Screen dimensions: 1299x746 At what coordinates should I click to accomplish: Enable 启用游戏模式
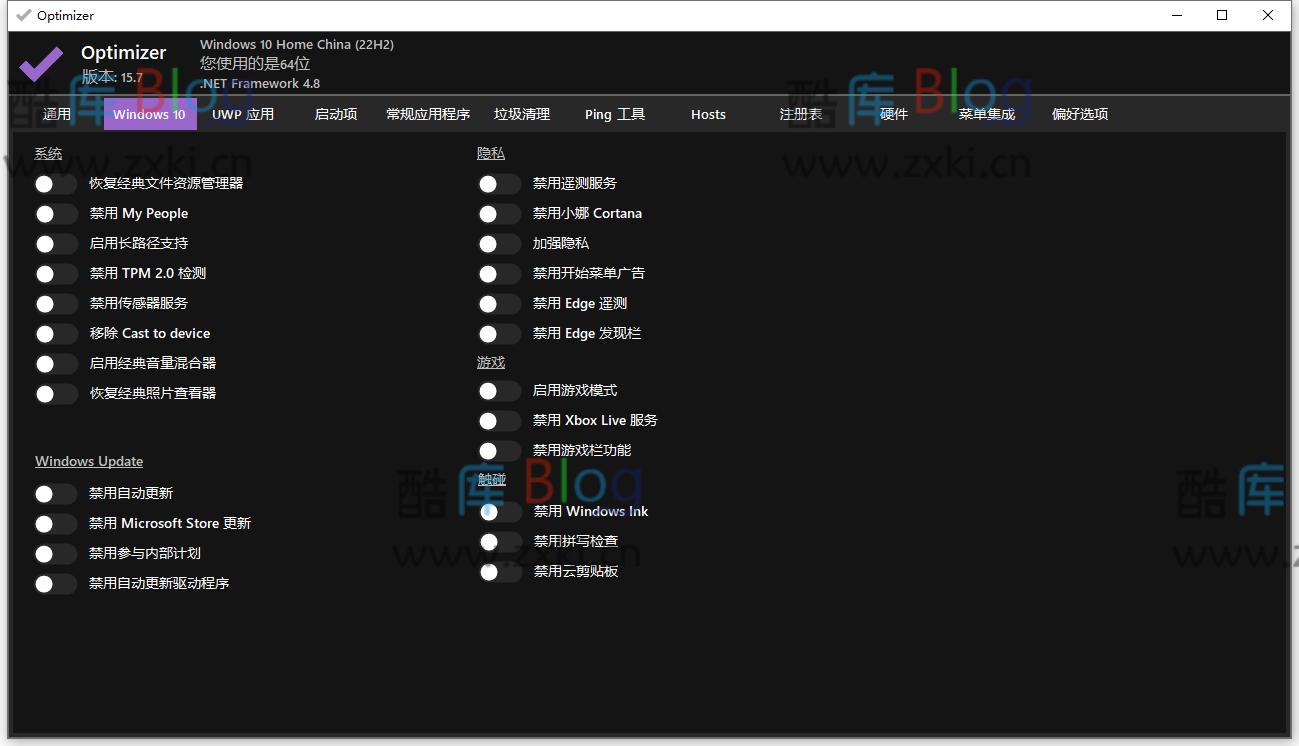[499, 390]
